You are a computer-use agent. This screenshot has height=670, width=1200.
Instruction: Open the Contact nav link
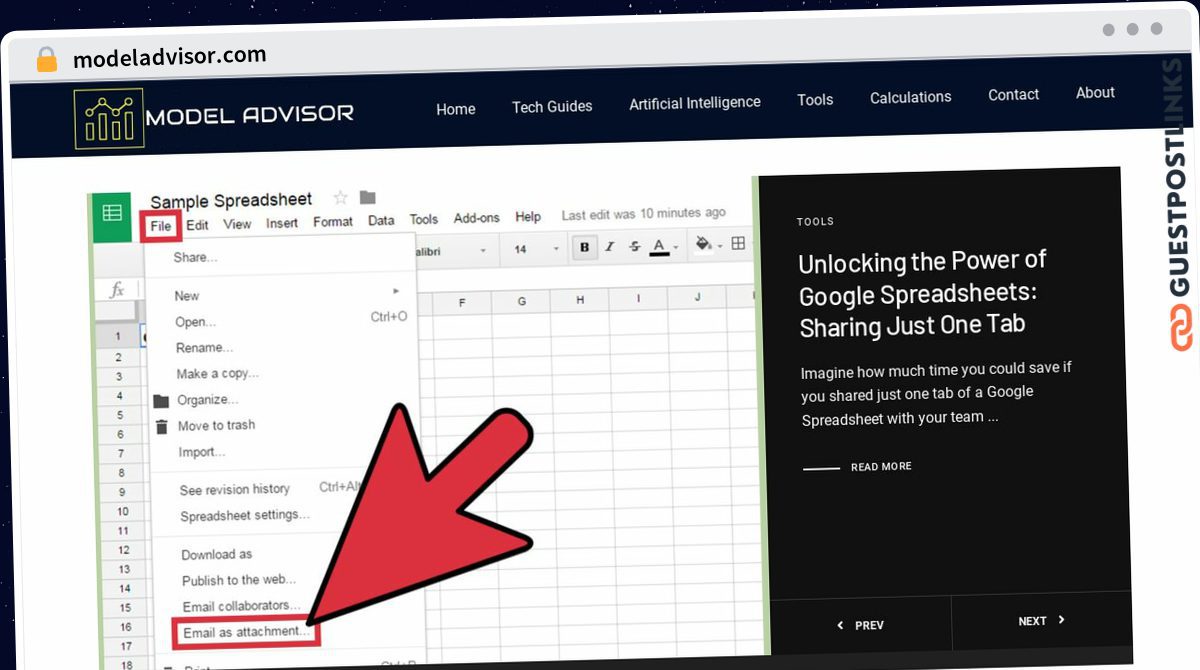[x=1014, y=95]
